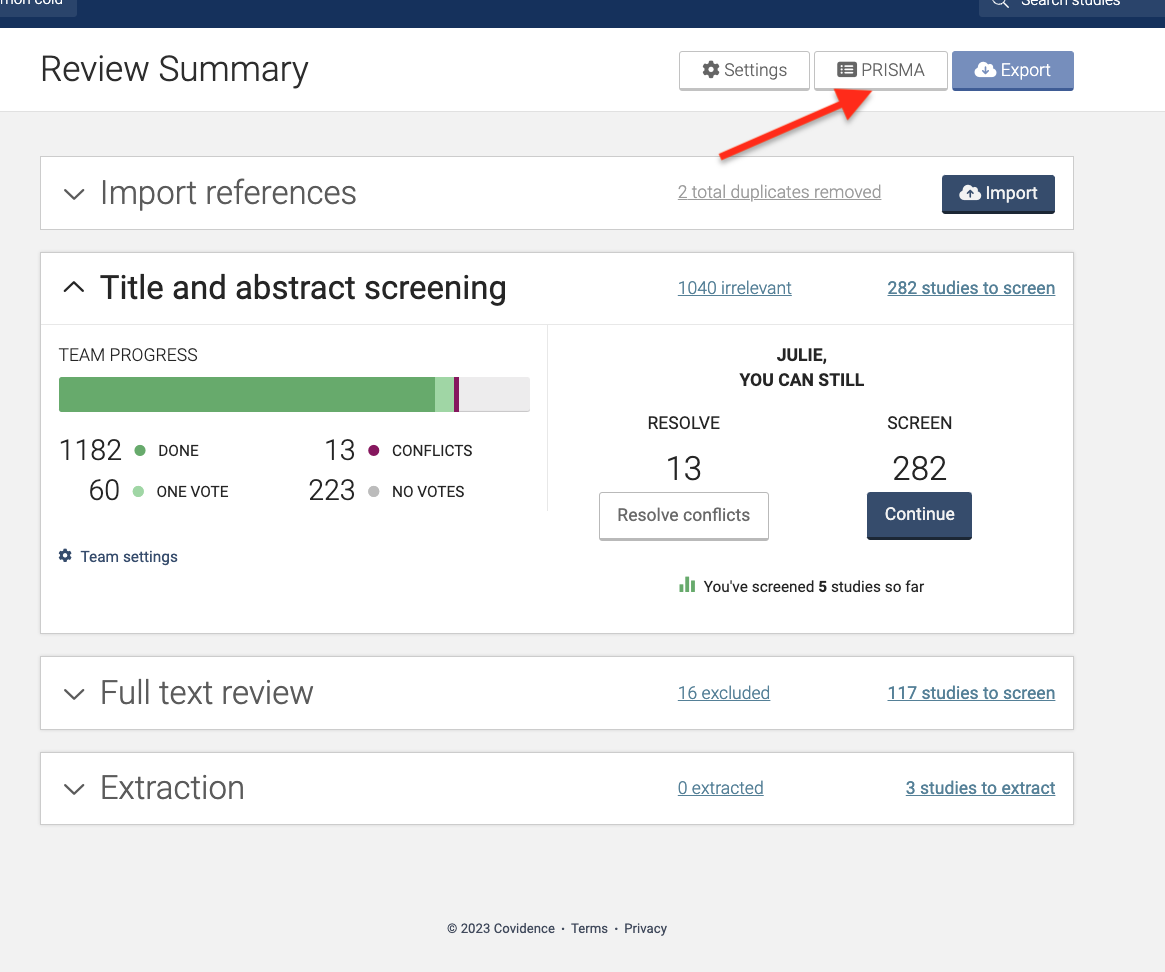Click the search studies magnifier icon

[1000, 3]
